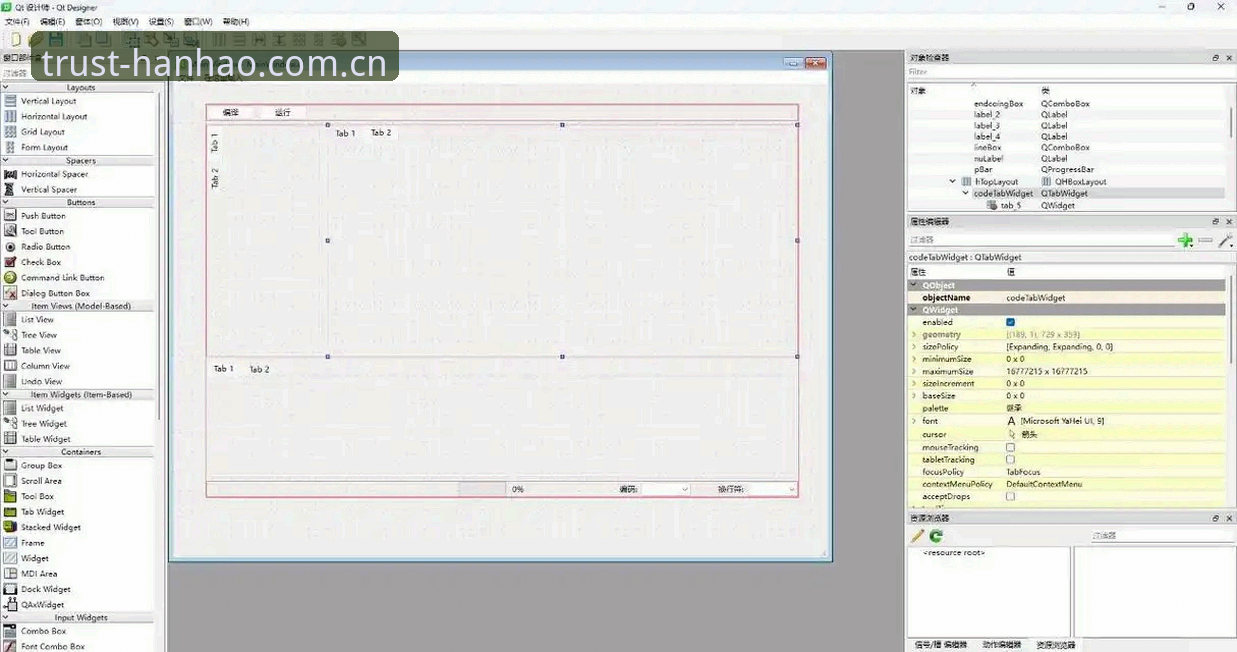The image size is (1237, 652).
Task: Choose the Tool Button widget icon
Action: [x=11, y=231]
